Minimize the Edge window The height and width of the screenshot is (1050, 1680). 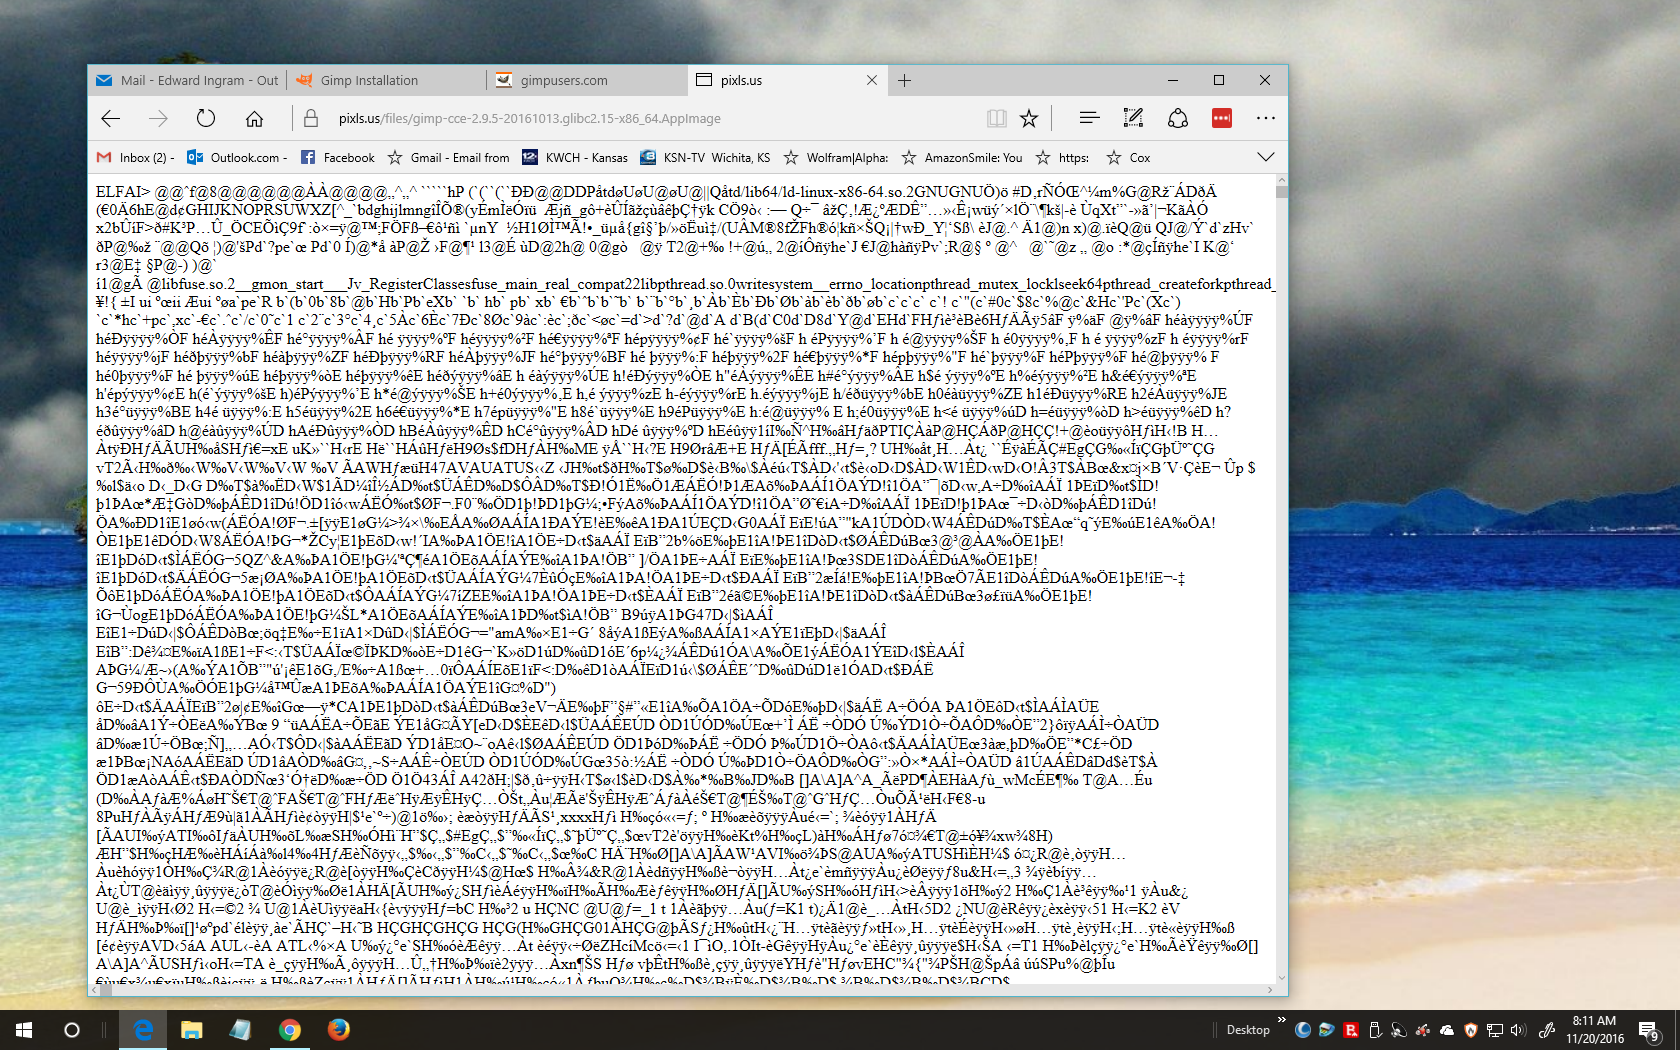pyautogui.click(x=1173, y=80)
